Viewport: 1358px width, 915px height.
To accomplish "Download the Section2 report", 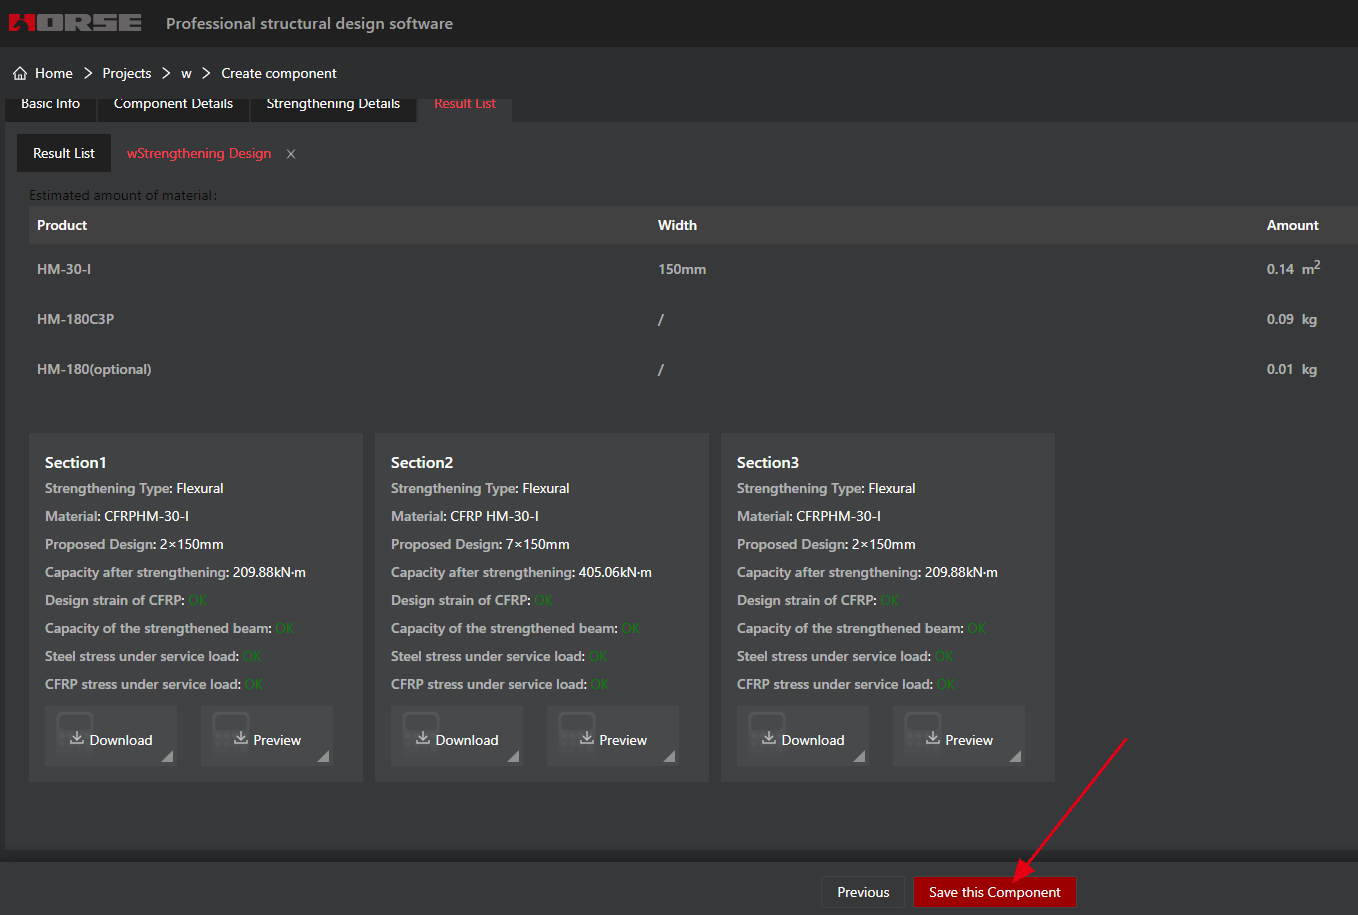I will click(x=457, y=739).
